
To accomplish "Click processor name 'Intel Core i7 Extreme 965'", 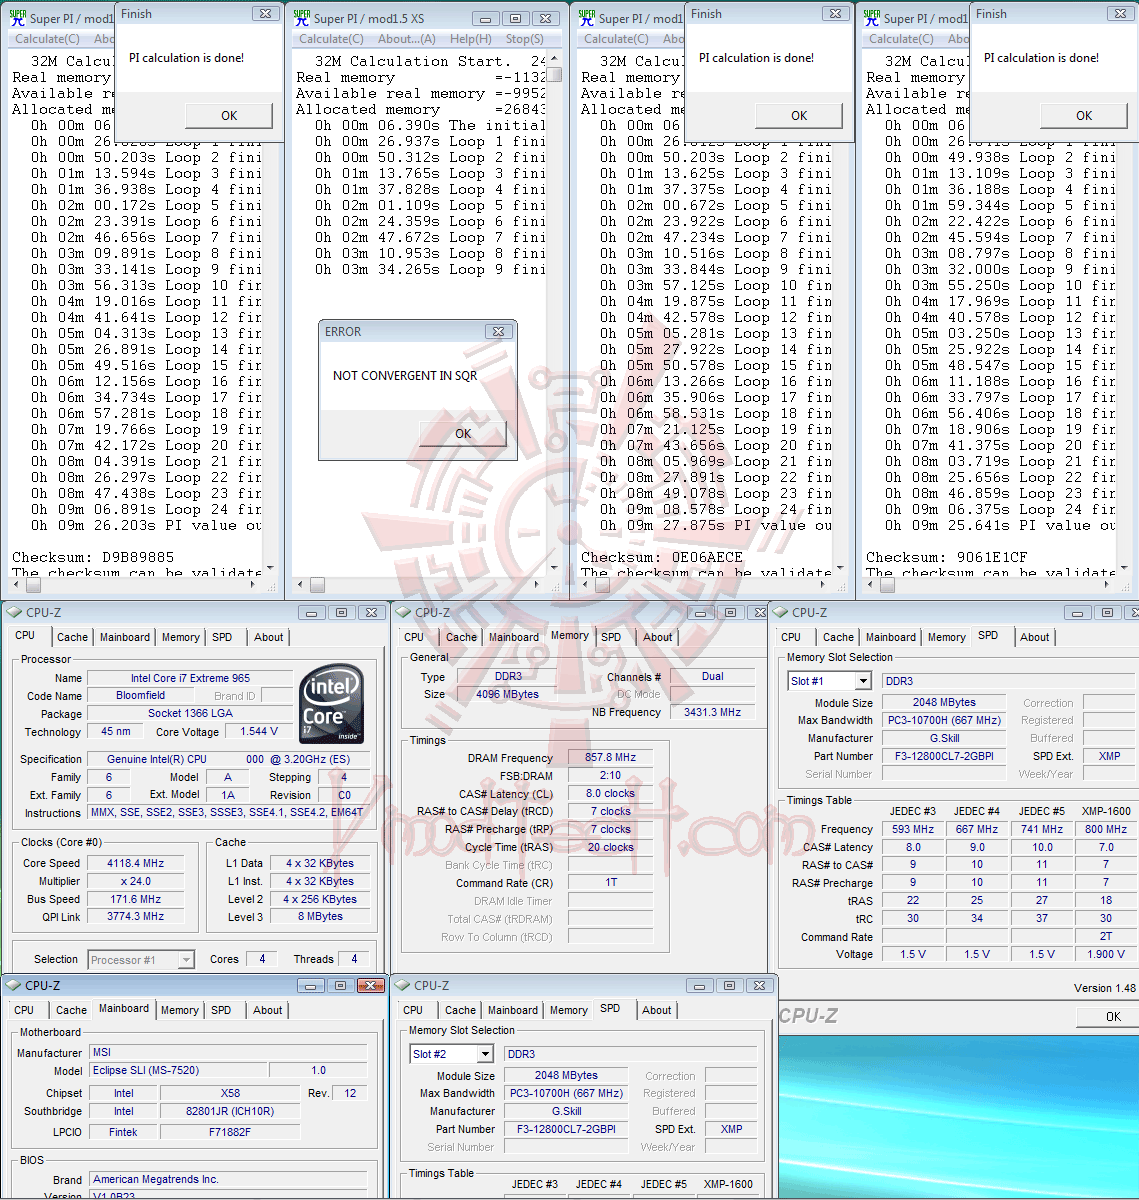I will point(190,678).
